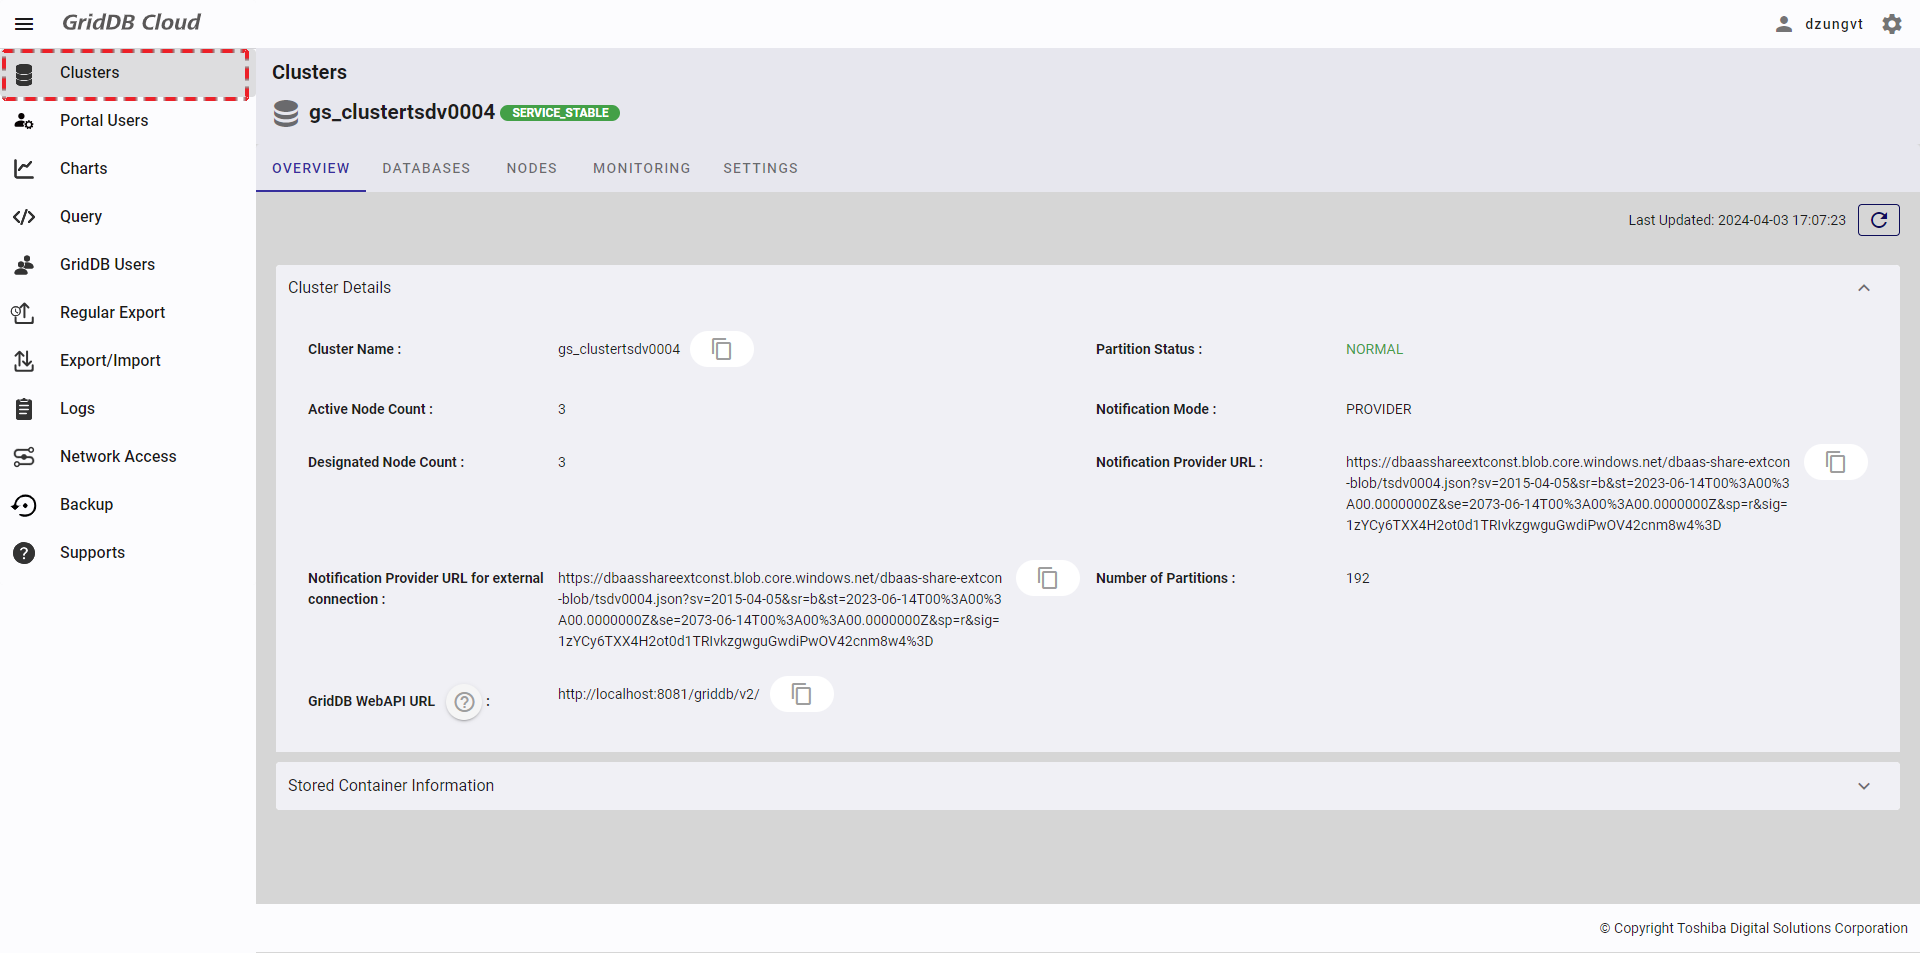Viewport: 1920px width, 953px height.
Task: Click the hamburger menu icon
Action: click(24, 24)
